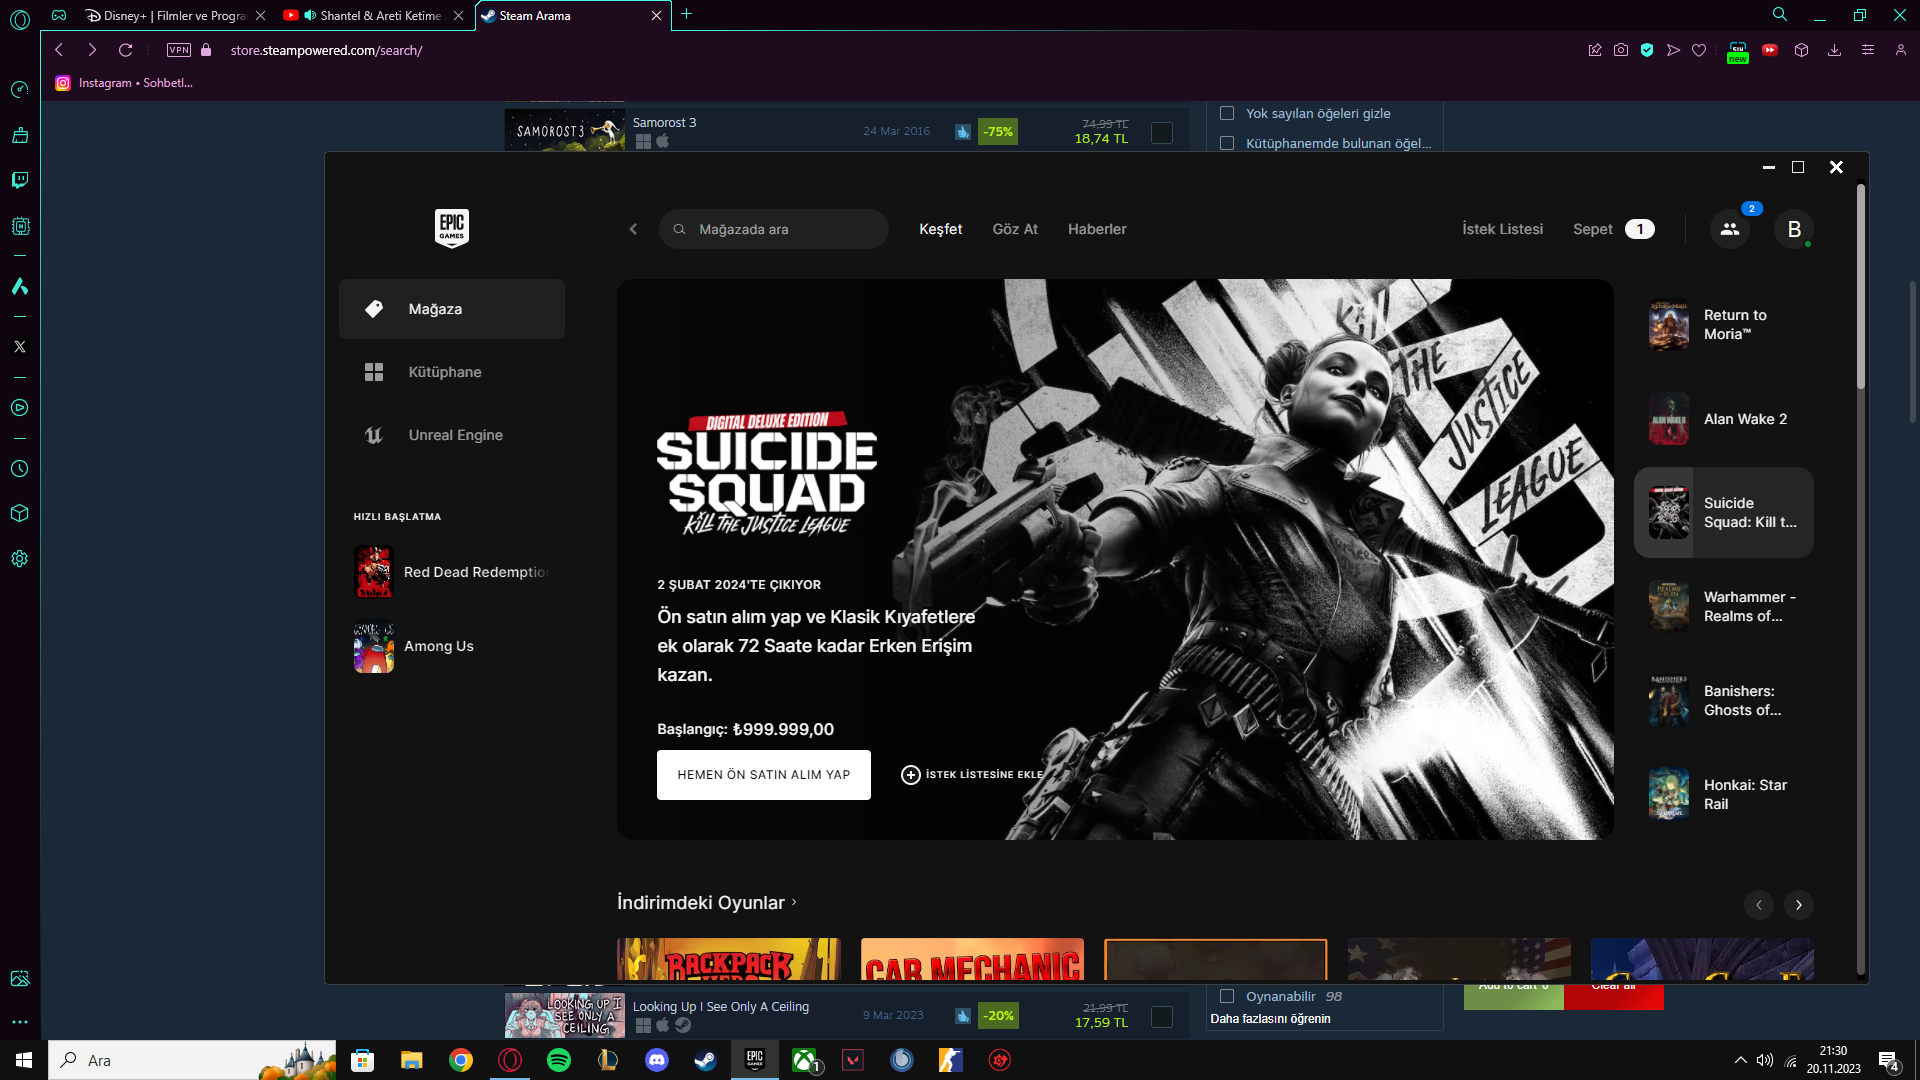Viewport: 1920px width, 1080px height.
Task: Show previous discounted games with left arrow
Action: coord(1758,905)
